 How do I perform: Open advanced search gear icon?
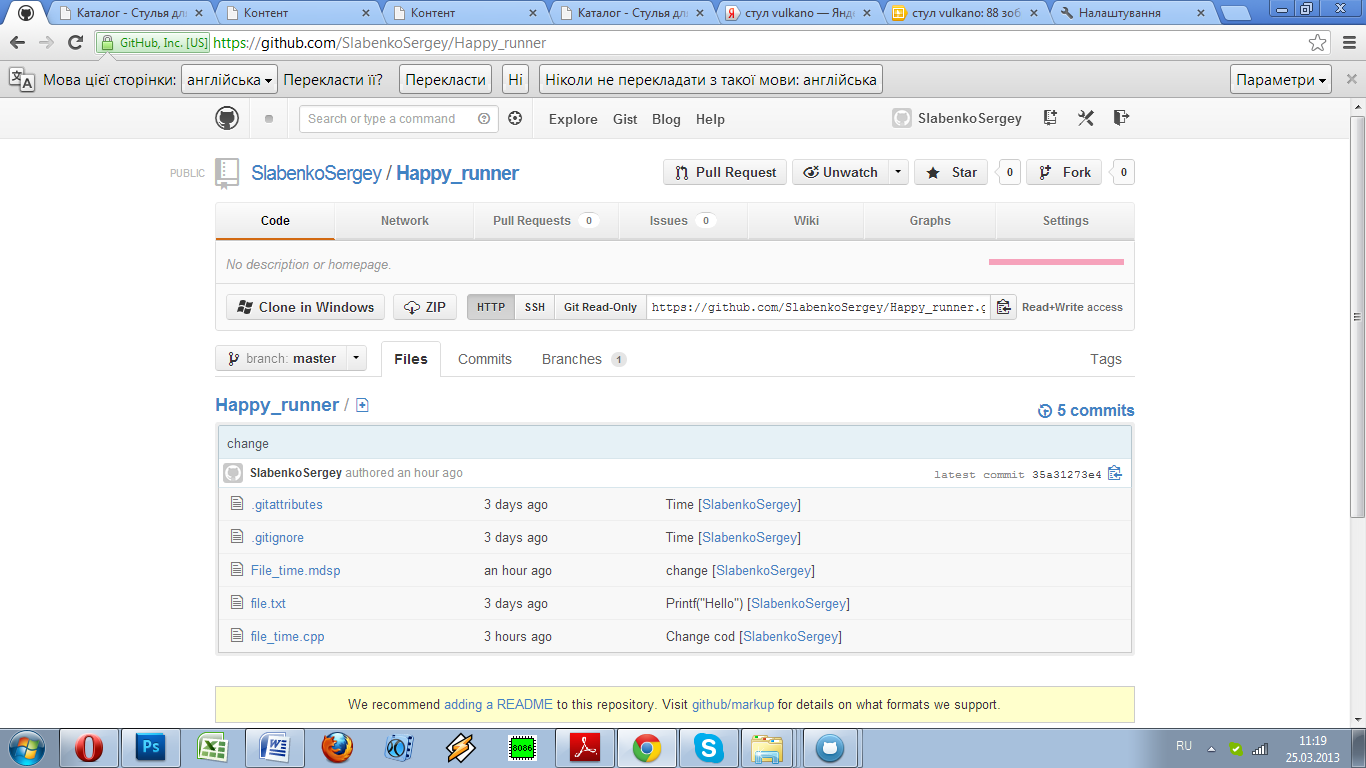pos(515,118)
